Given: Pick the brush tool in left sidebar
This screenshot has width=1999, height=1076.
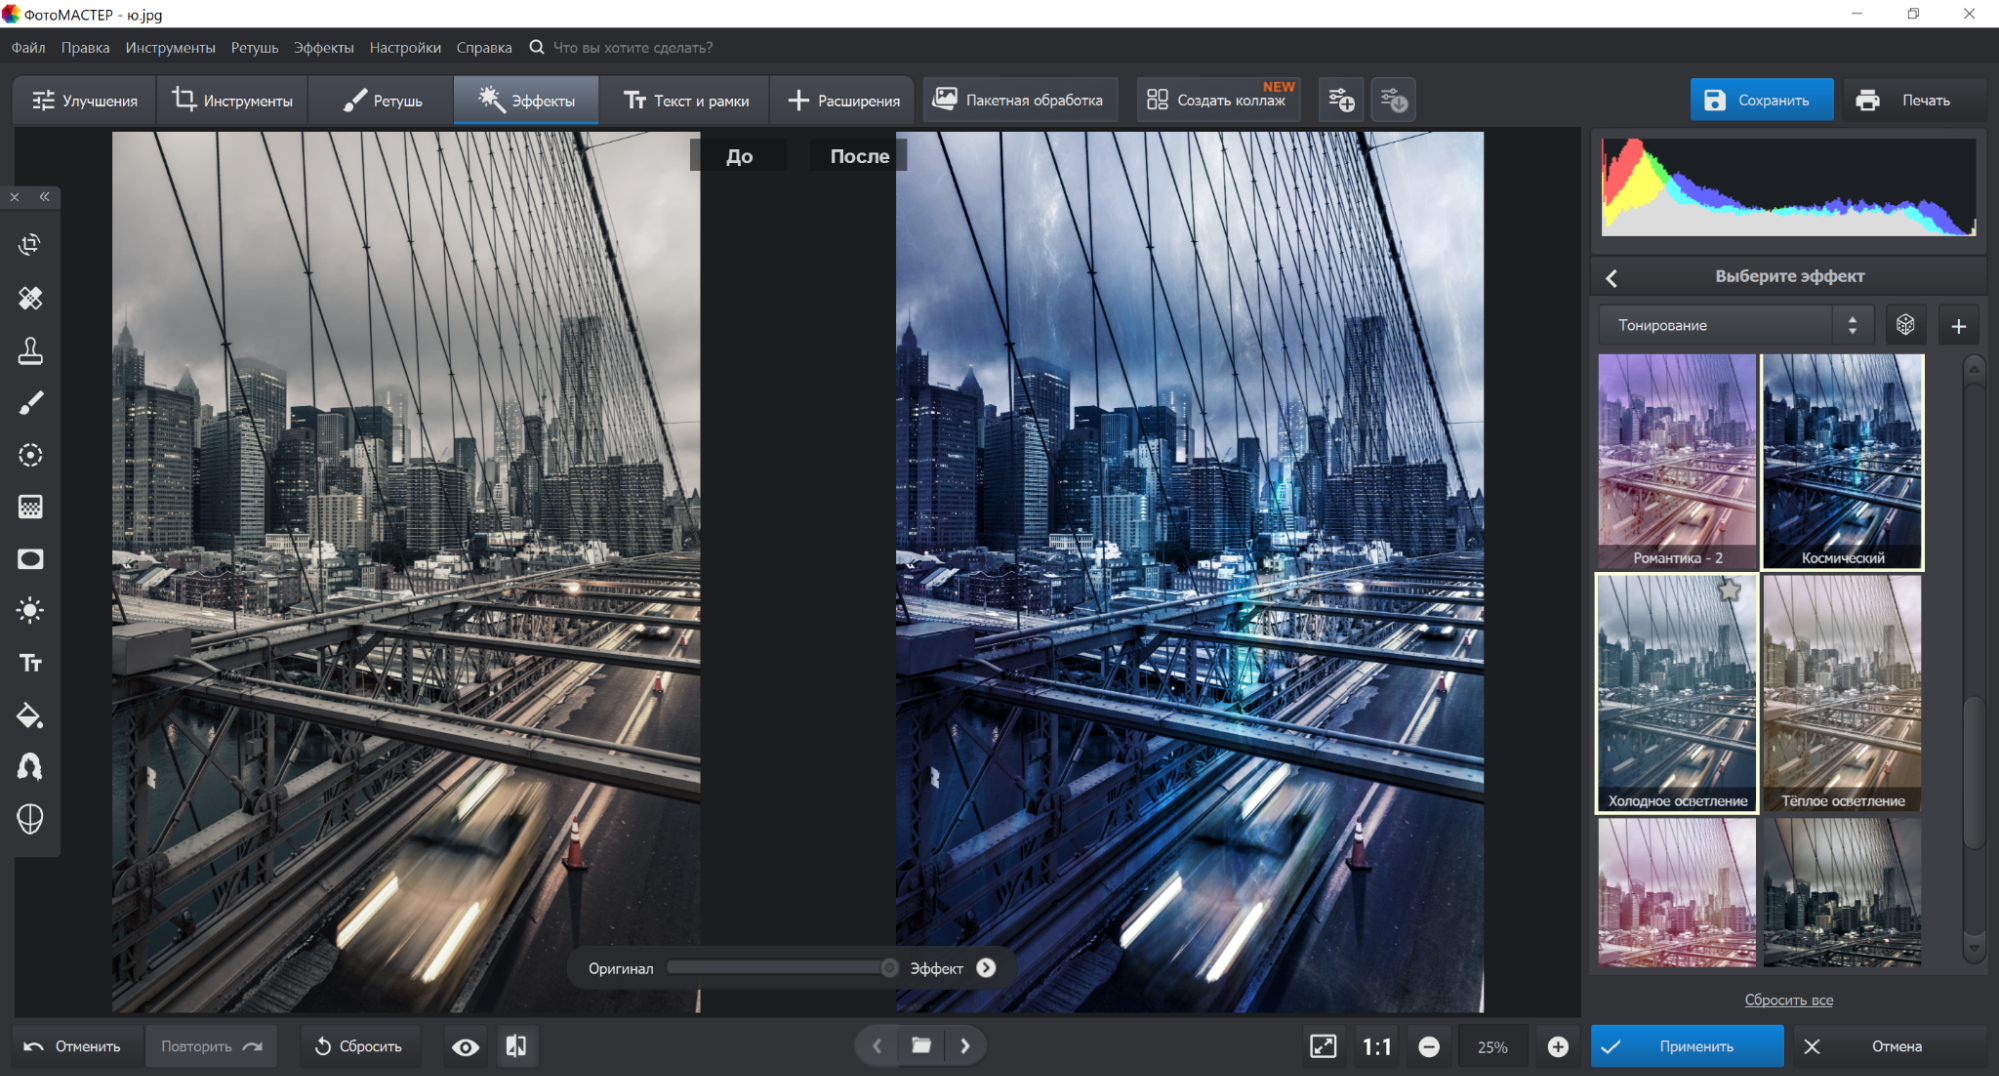Looking at the screenshot, I should pyautogui.click(x=30, y=403).
